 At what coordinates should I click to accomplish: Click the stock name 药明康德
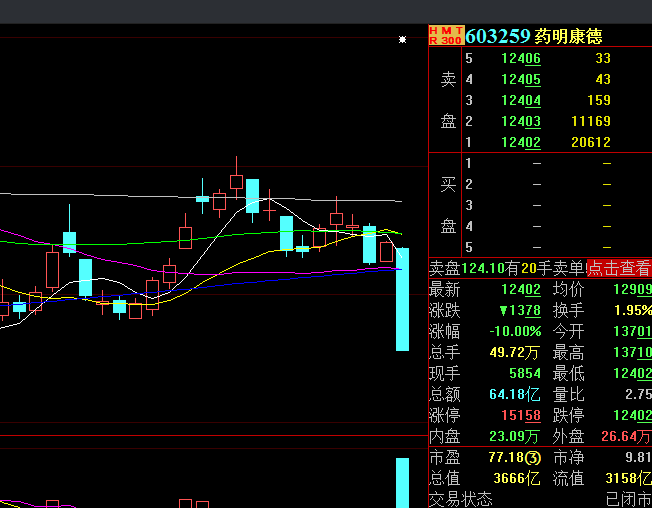568,36
